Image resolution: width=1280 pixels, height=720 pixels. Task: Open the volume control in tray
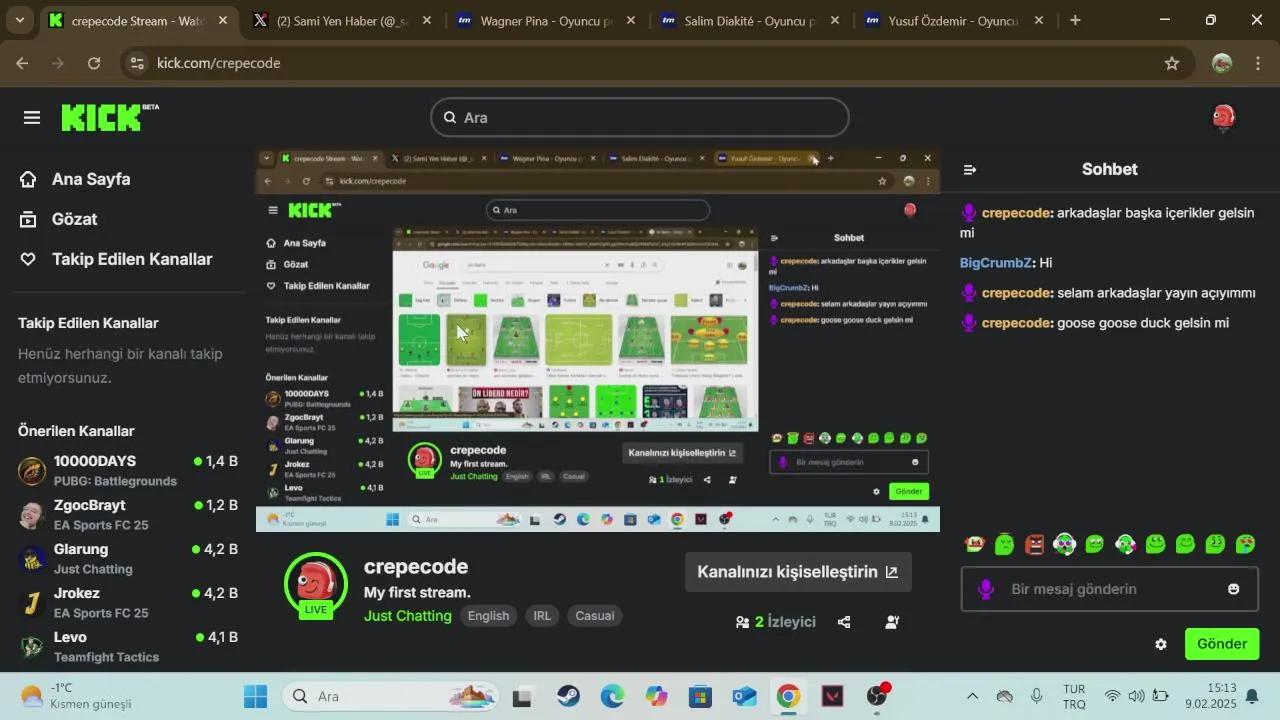1136,696
